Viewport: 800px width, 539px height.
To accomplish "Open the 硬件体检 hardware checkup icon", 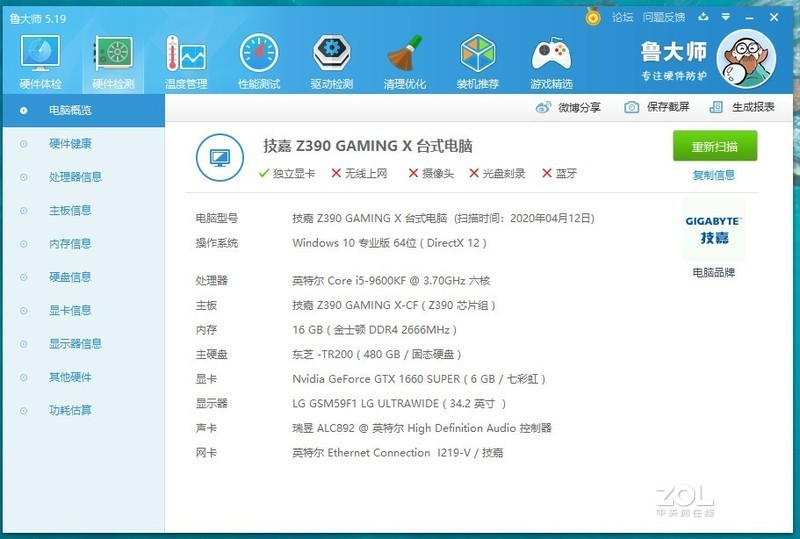I will point(40,61).
